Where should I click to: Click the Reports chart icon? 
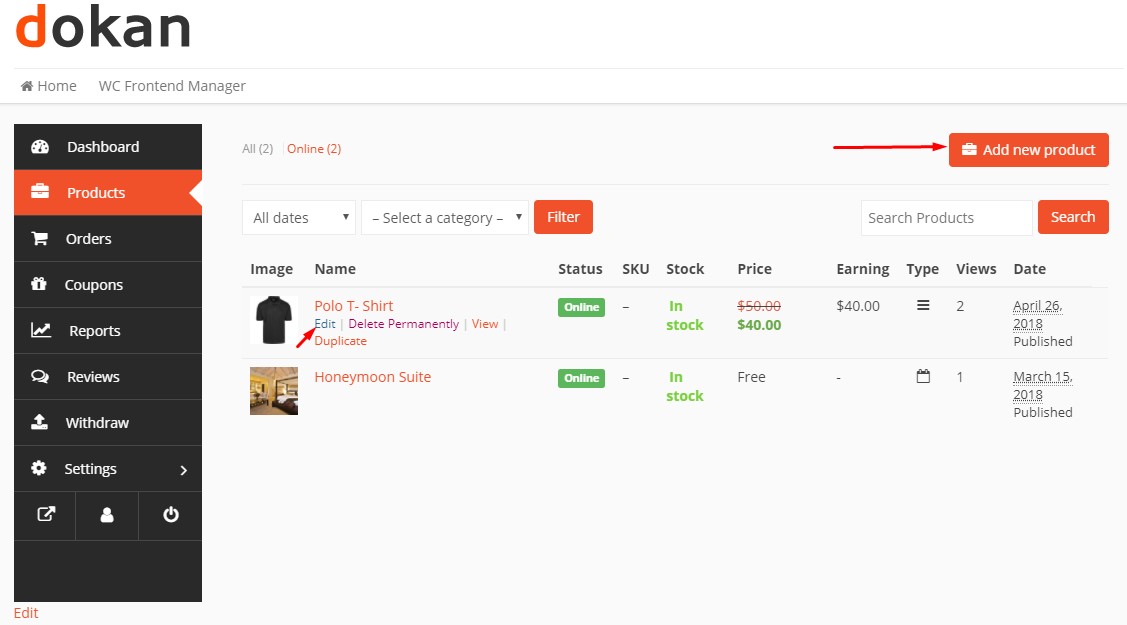[x=40, y=330]
